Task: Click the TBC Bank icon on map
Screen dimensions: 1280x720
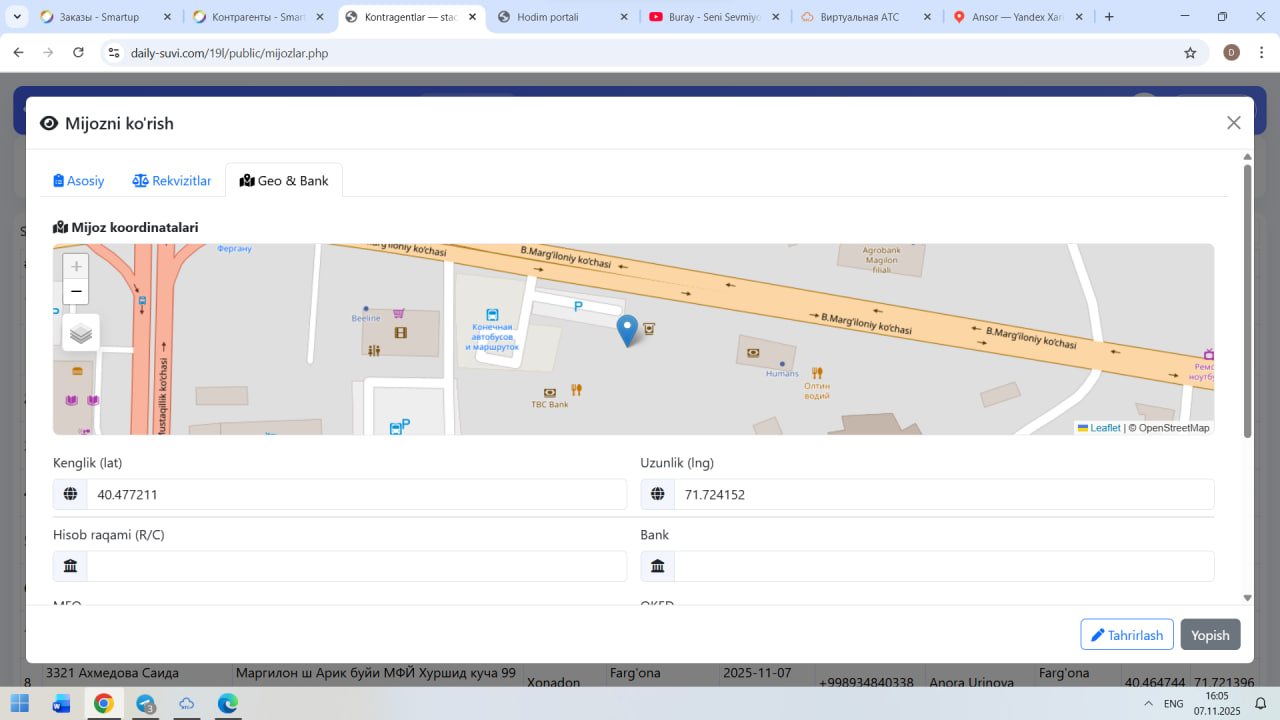Action: pos(549,392)
